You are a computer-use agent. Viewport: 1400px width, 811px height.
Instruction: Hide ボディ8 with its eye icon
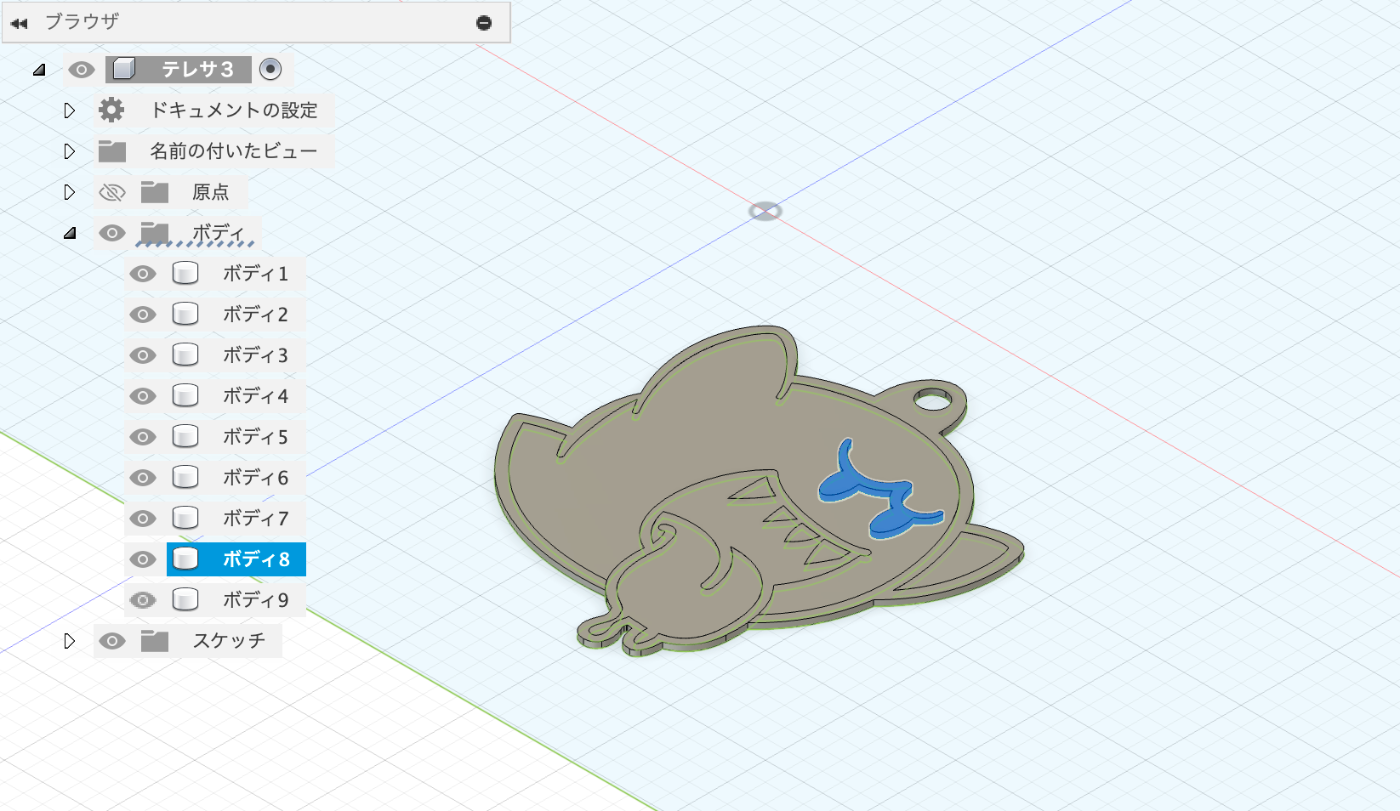click(143, 559)
